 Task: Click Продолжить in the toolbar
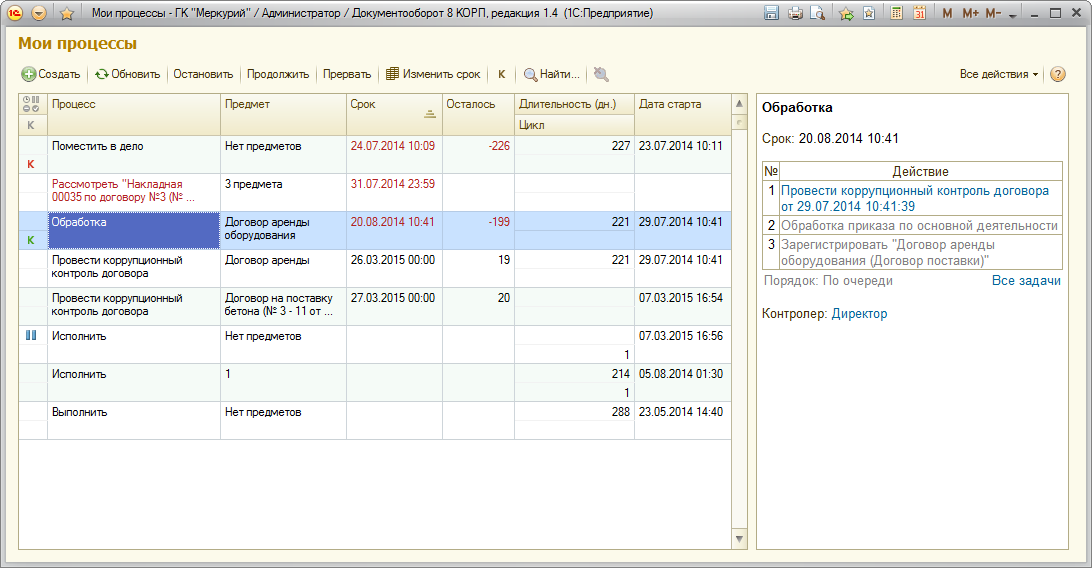(x=278, y=74)
